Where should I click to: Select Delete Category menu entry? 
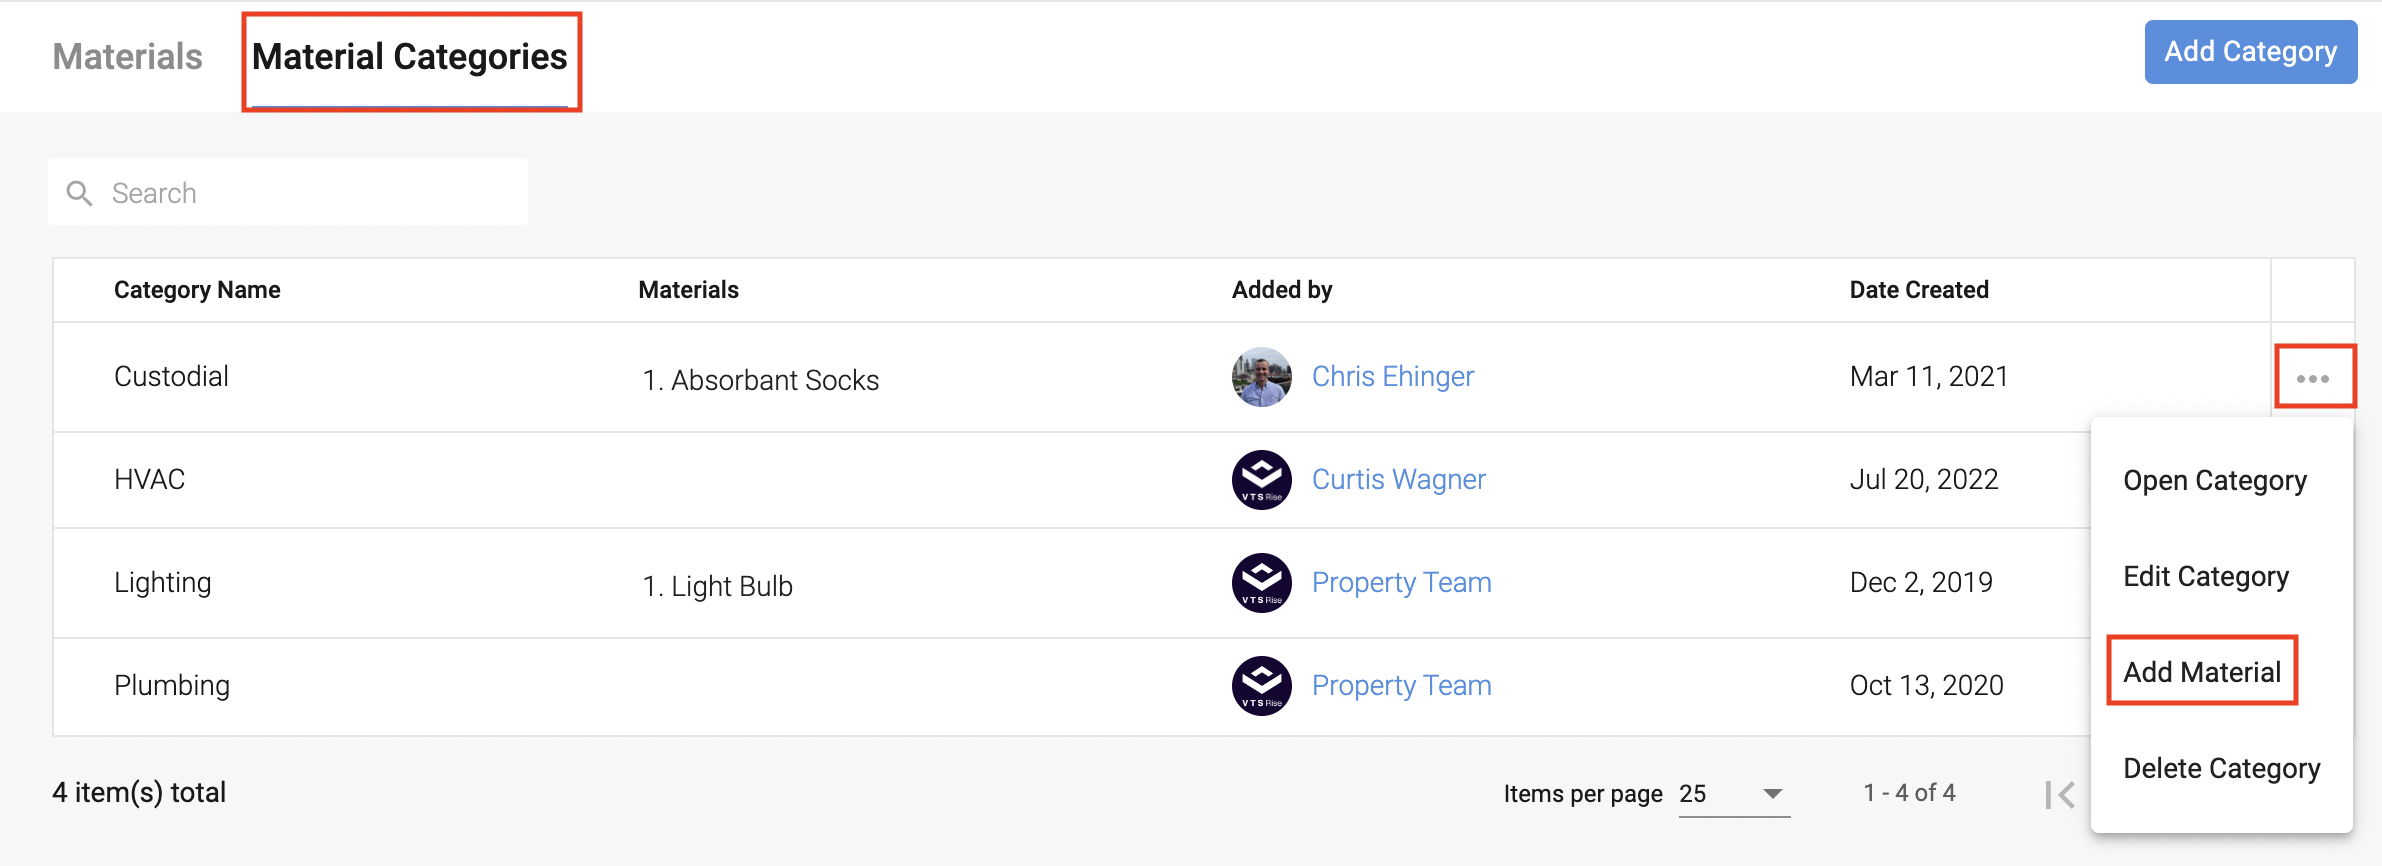tap(2221, 769)
